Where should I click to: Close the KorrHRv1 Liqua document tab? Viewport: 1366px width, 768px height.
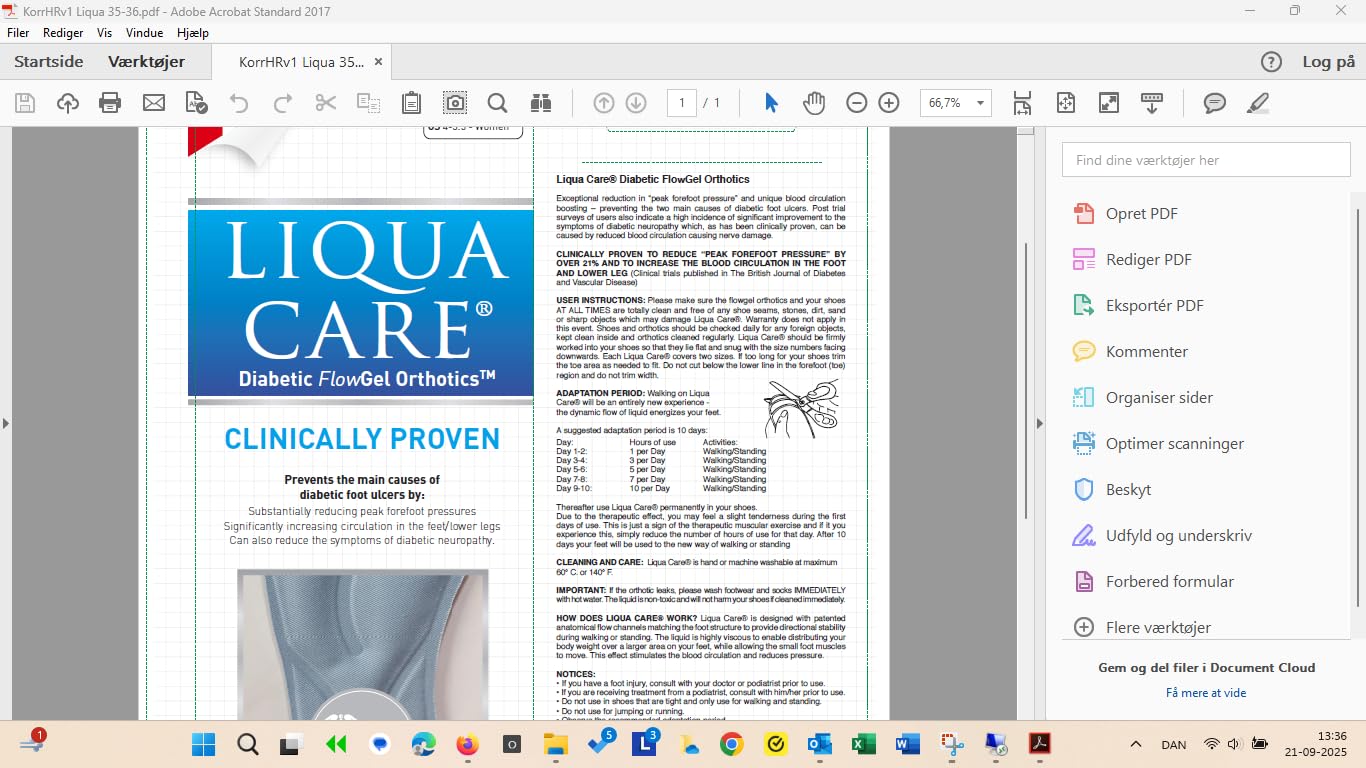pyautogui.click(x=378, y=62)
